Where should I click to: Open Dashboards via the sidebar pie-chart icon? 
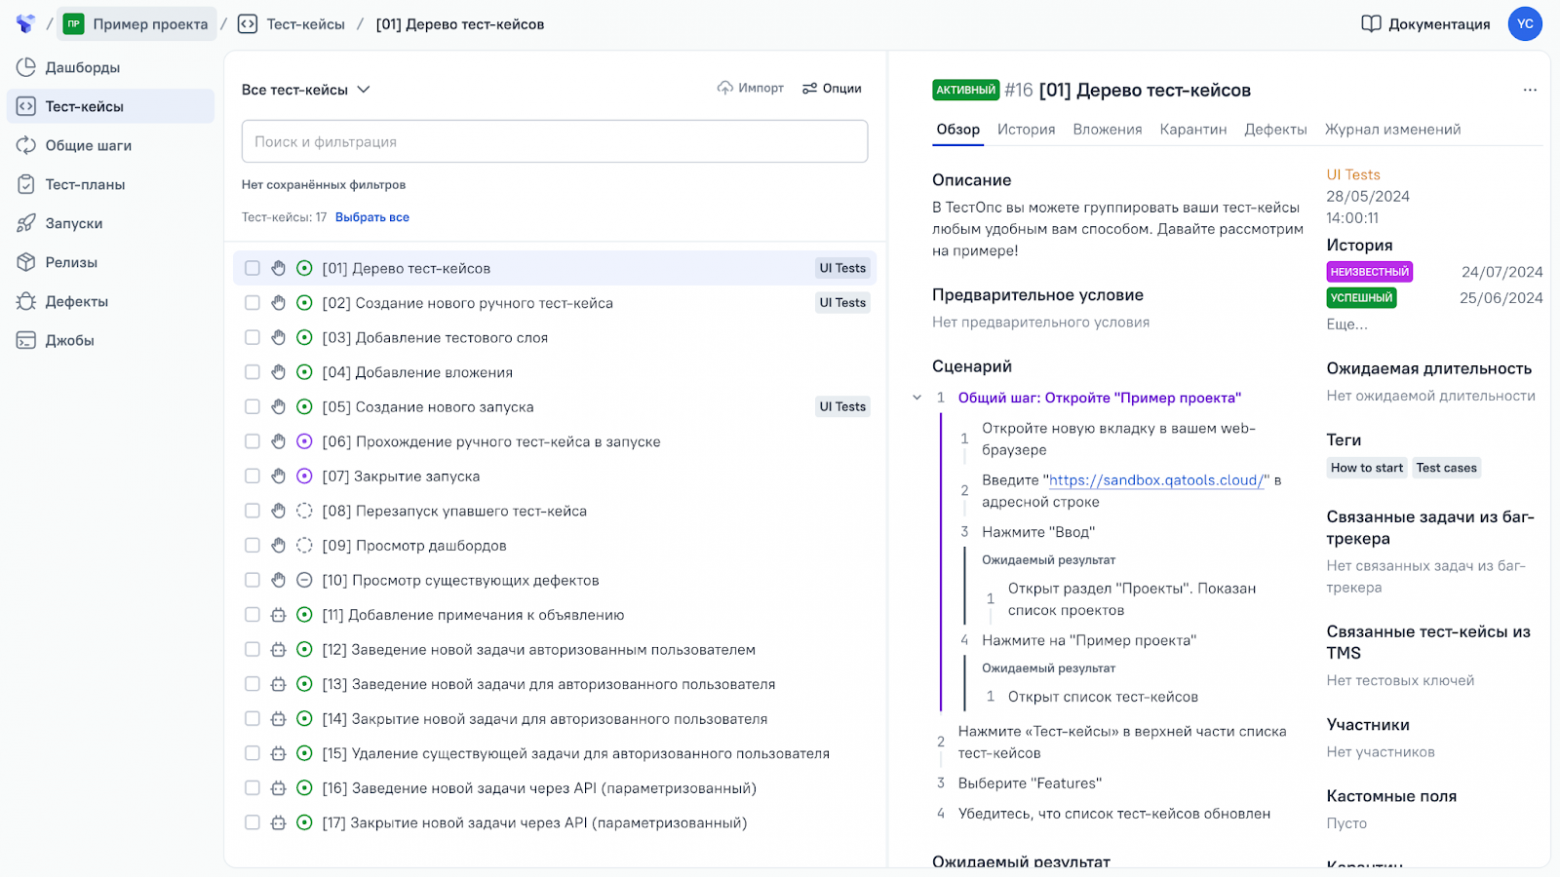coord(26,67)
